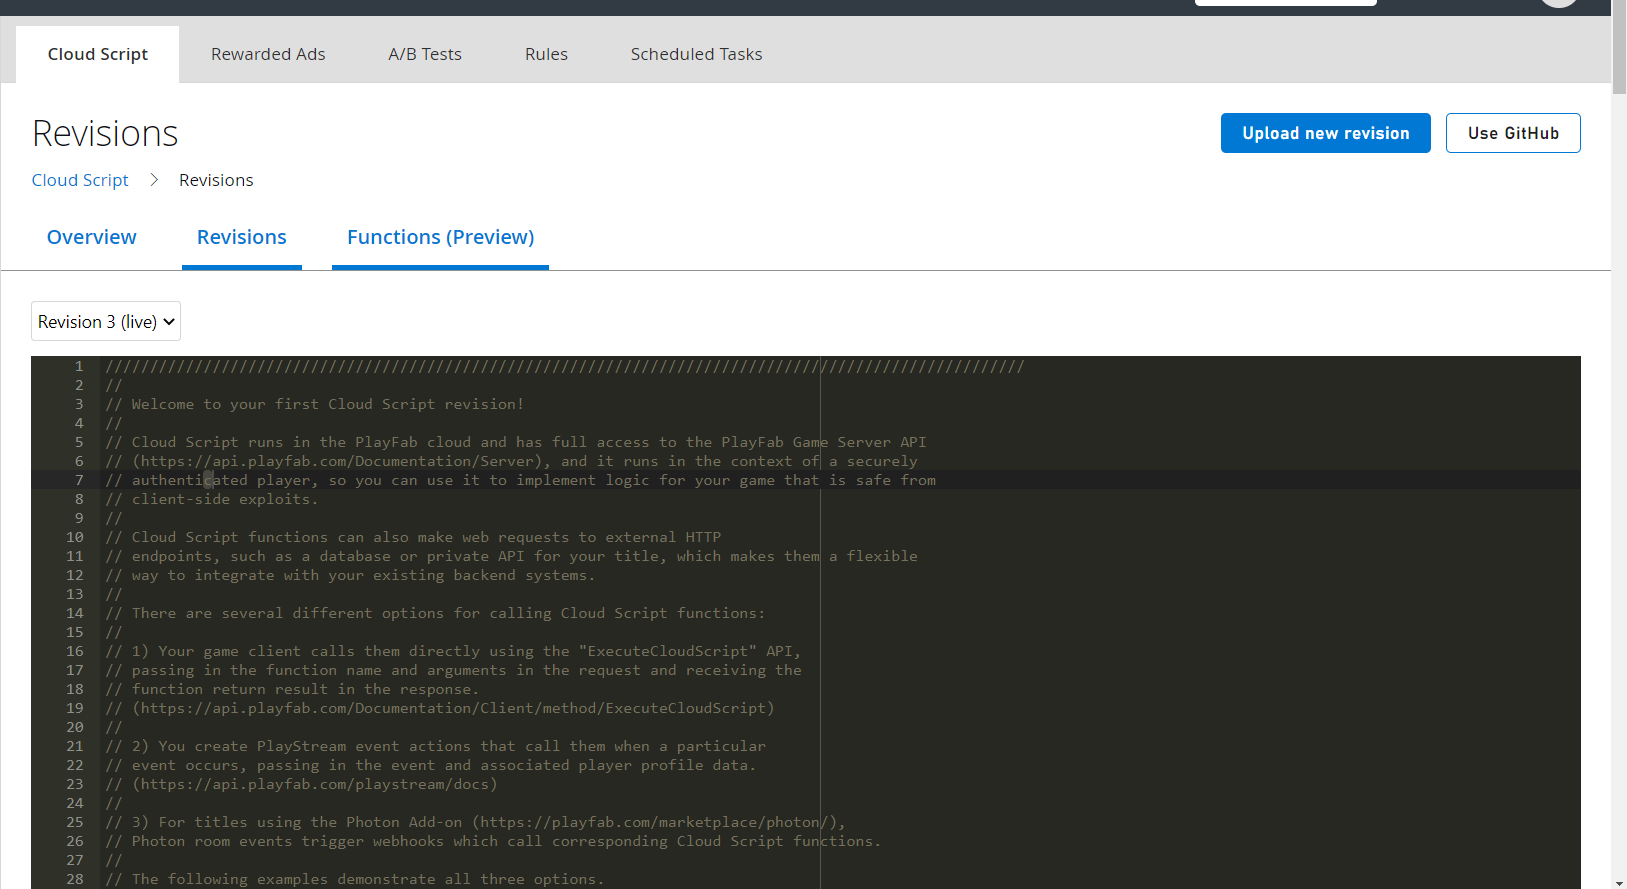This screenshot has height=889, width=1627.
Task: Click the 'Photon room events trigger webhooks' line
Action: (493, 841)
